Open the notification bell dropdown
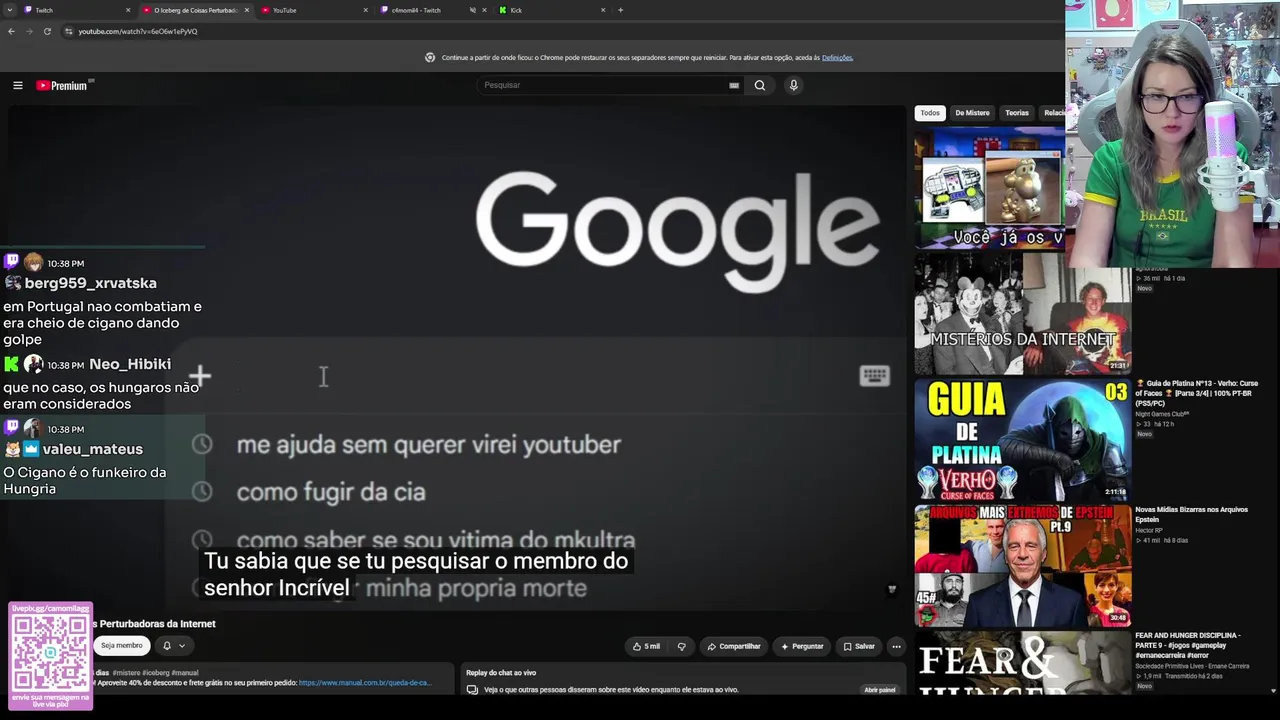Image resolution: width=1280 pixels, height=720 pixels. 173,646
